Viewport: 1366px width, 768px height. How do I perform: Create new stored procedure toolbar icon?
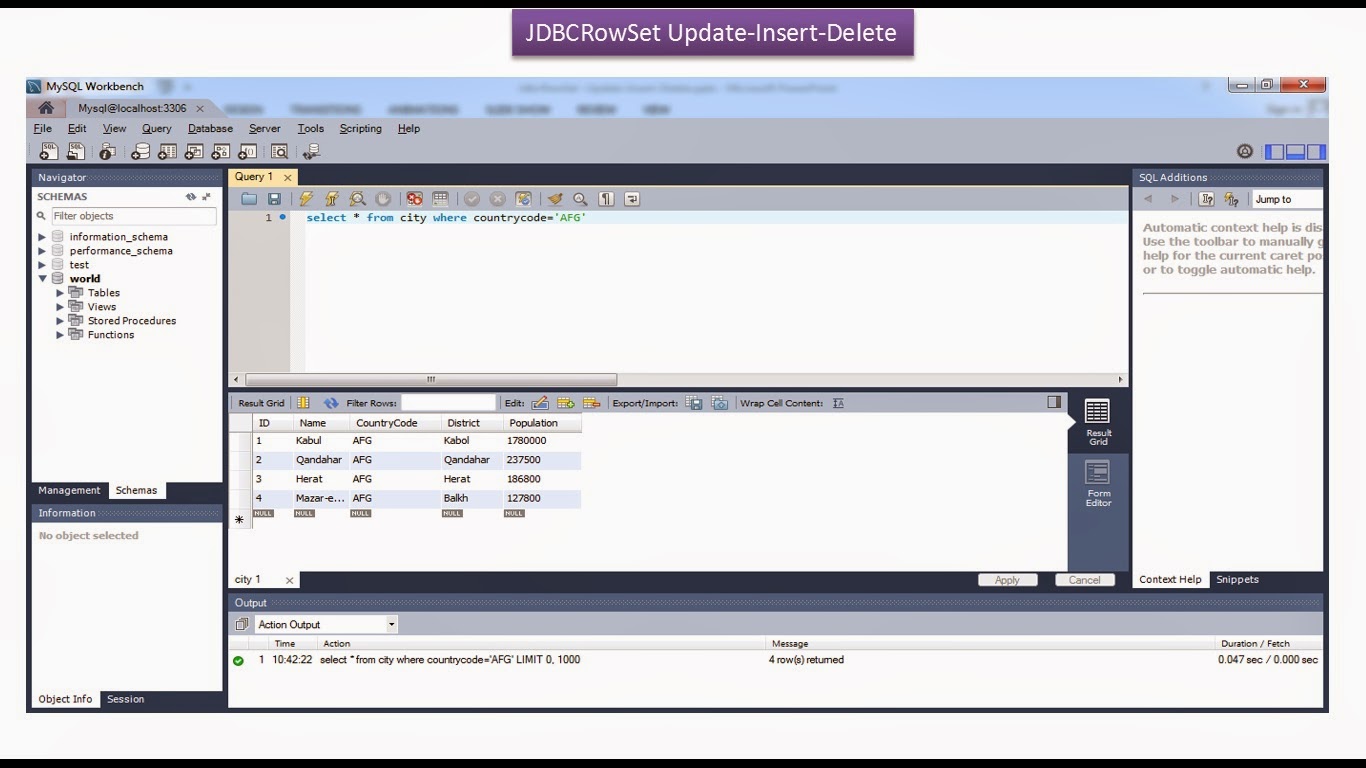click(220, 152)
